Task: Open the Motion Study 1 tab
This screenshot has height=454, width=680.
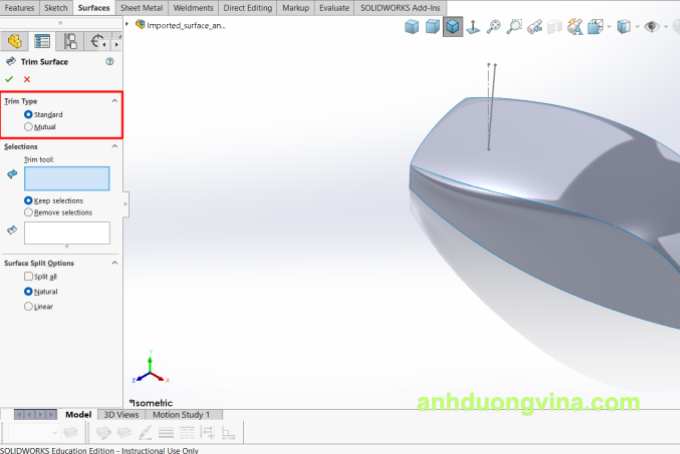Action: [181, 414]
